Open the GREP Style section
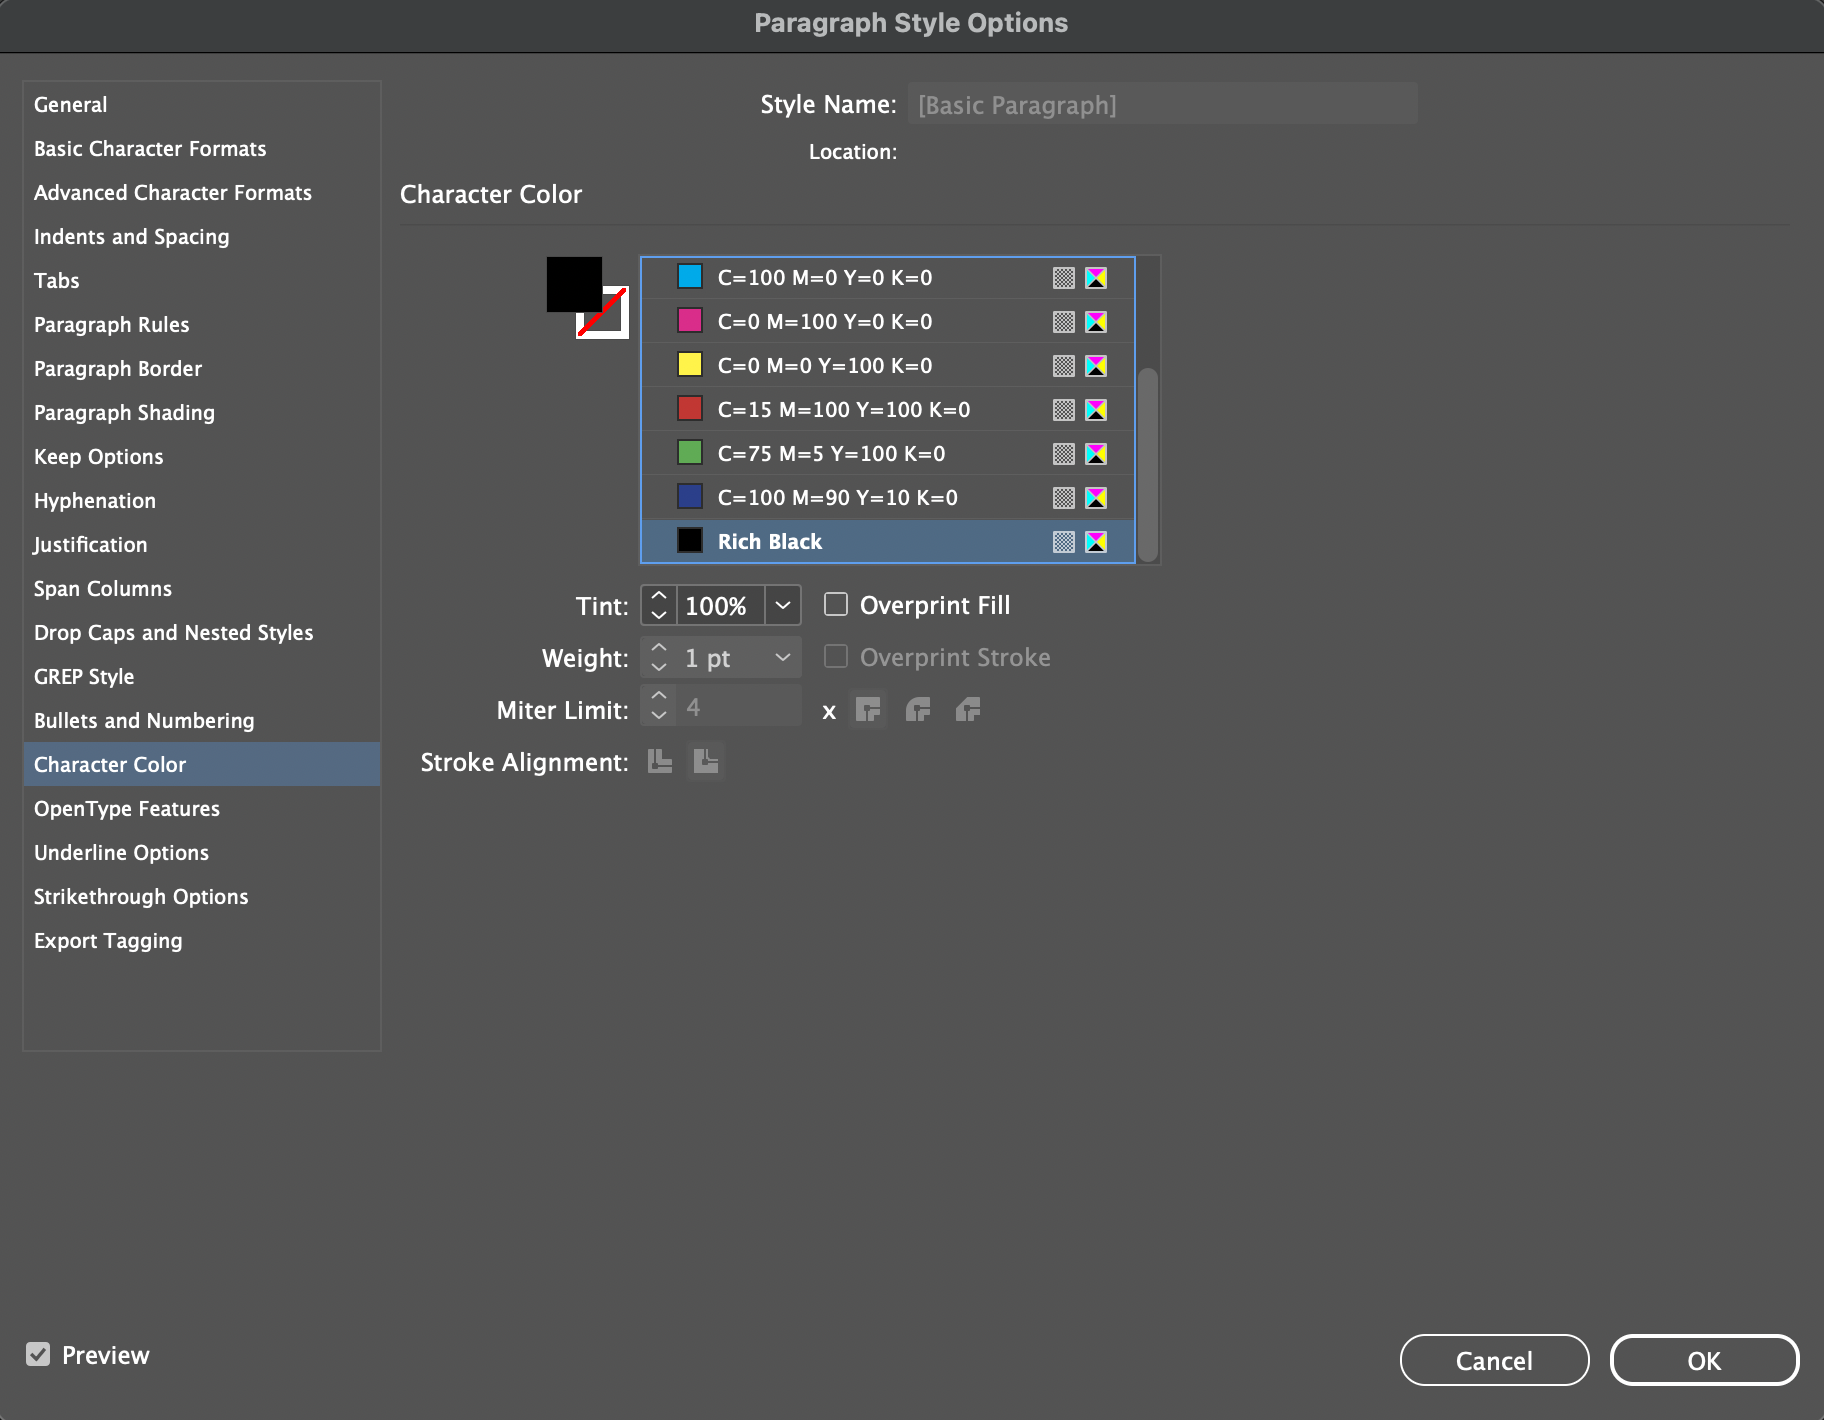 point(201,676)
